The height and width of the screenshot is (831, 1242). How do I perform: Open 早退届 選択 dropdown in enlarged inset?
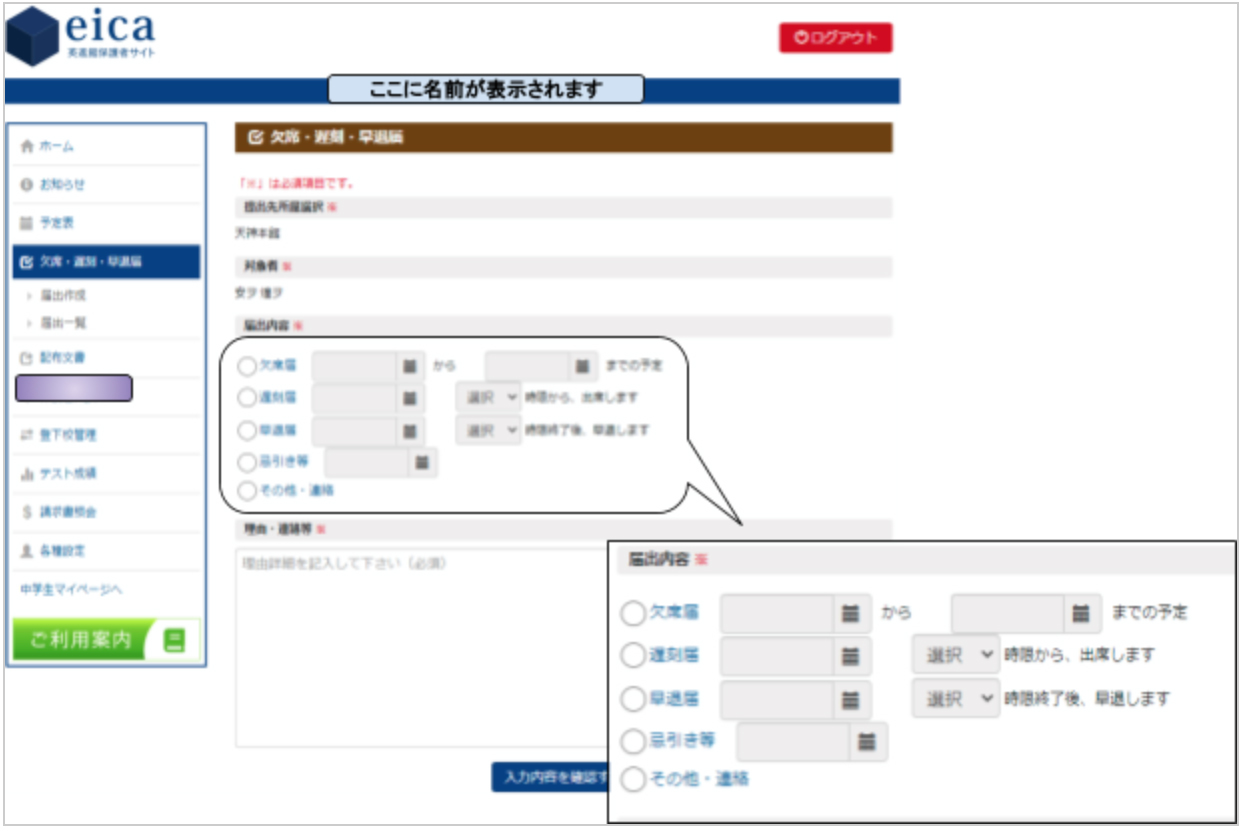point(955,698)
